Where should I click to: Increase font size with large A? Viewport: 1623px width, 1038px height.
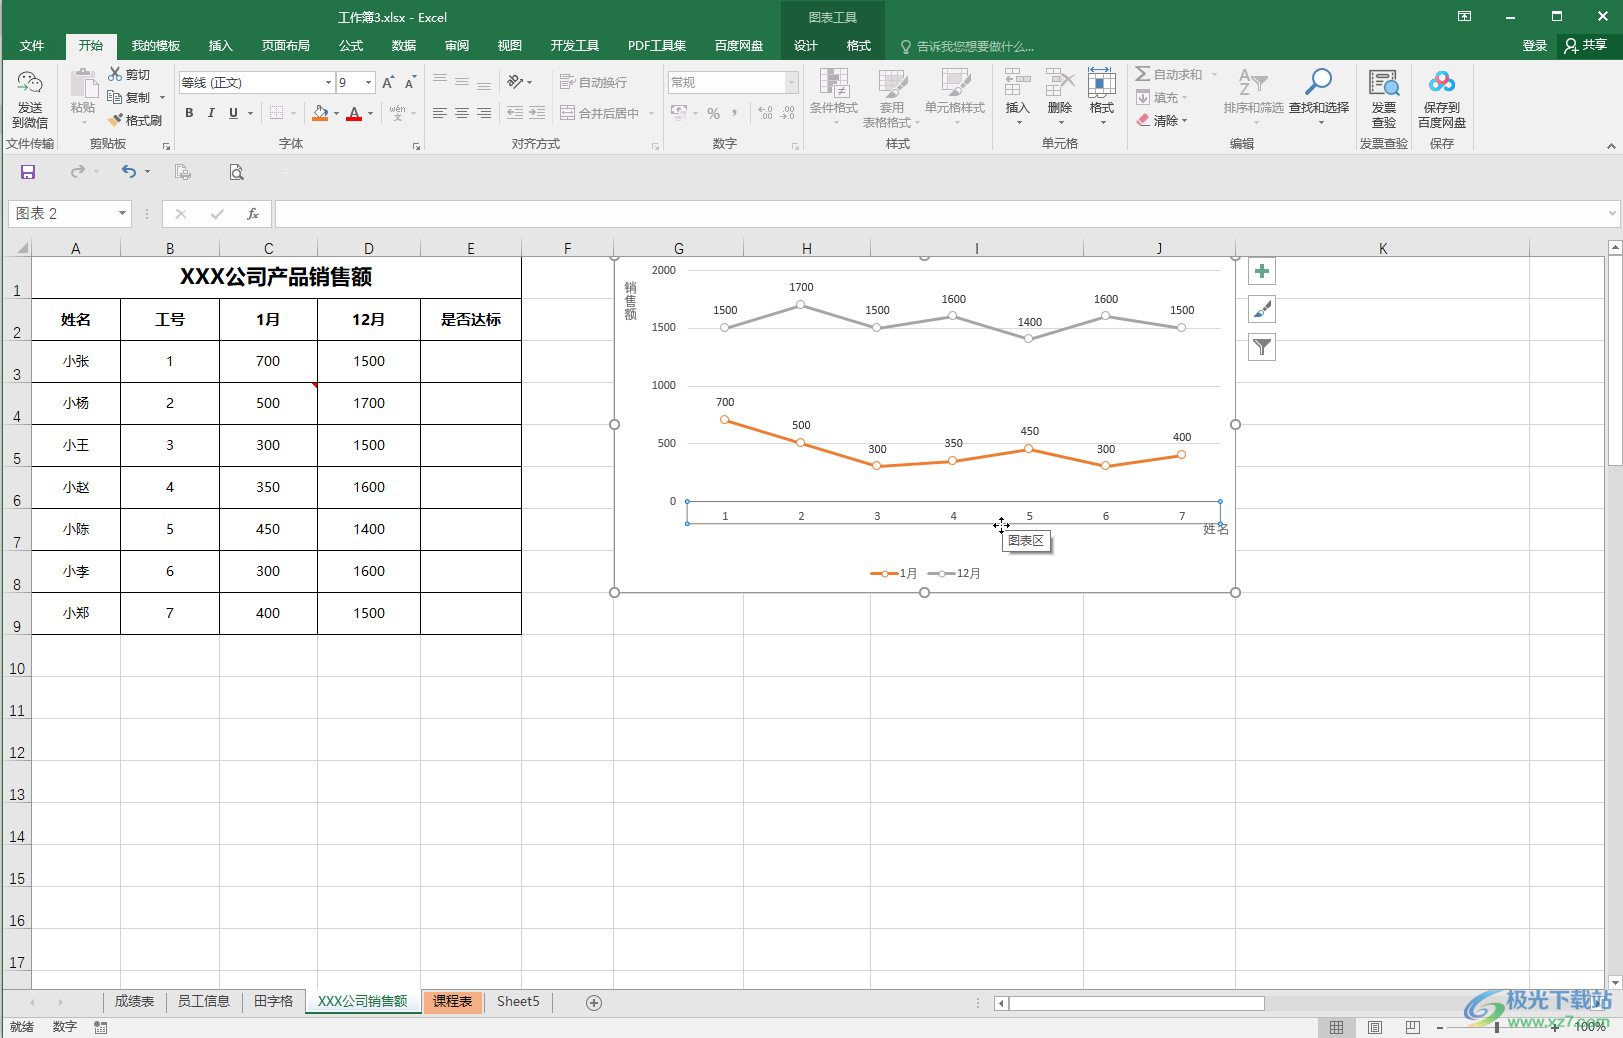coord(388,82)
